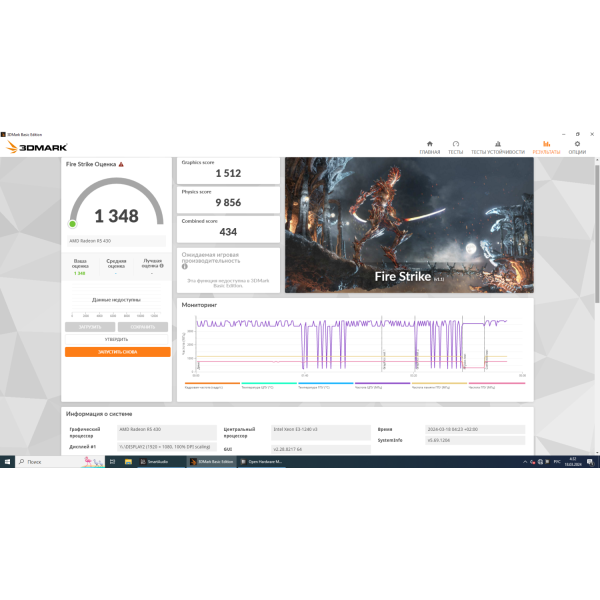Select the РЕЗУЛЬТАТЫ results tab
The width and height of the screenshot is (600, 600).
(x=546, y=148)
